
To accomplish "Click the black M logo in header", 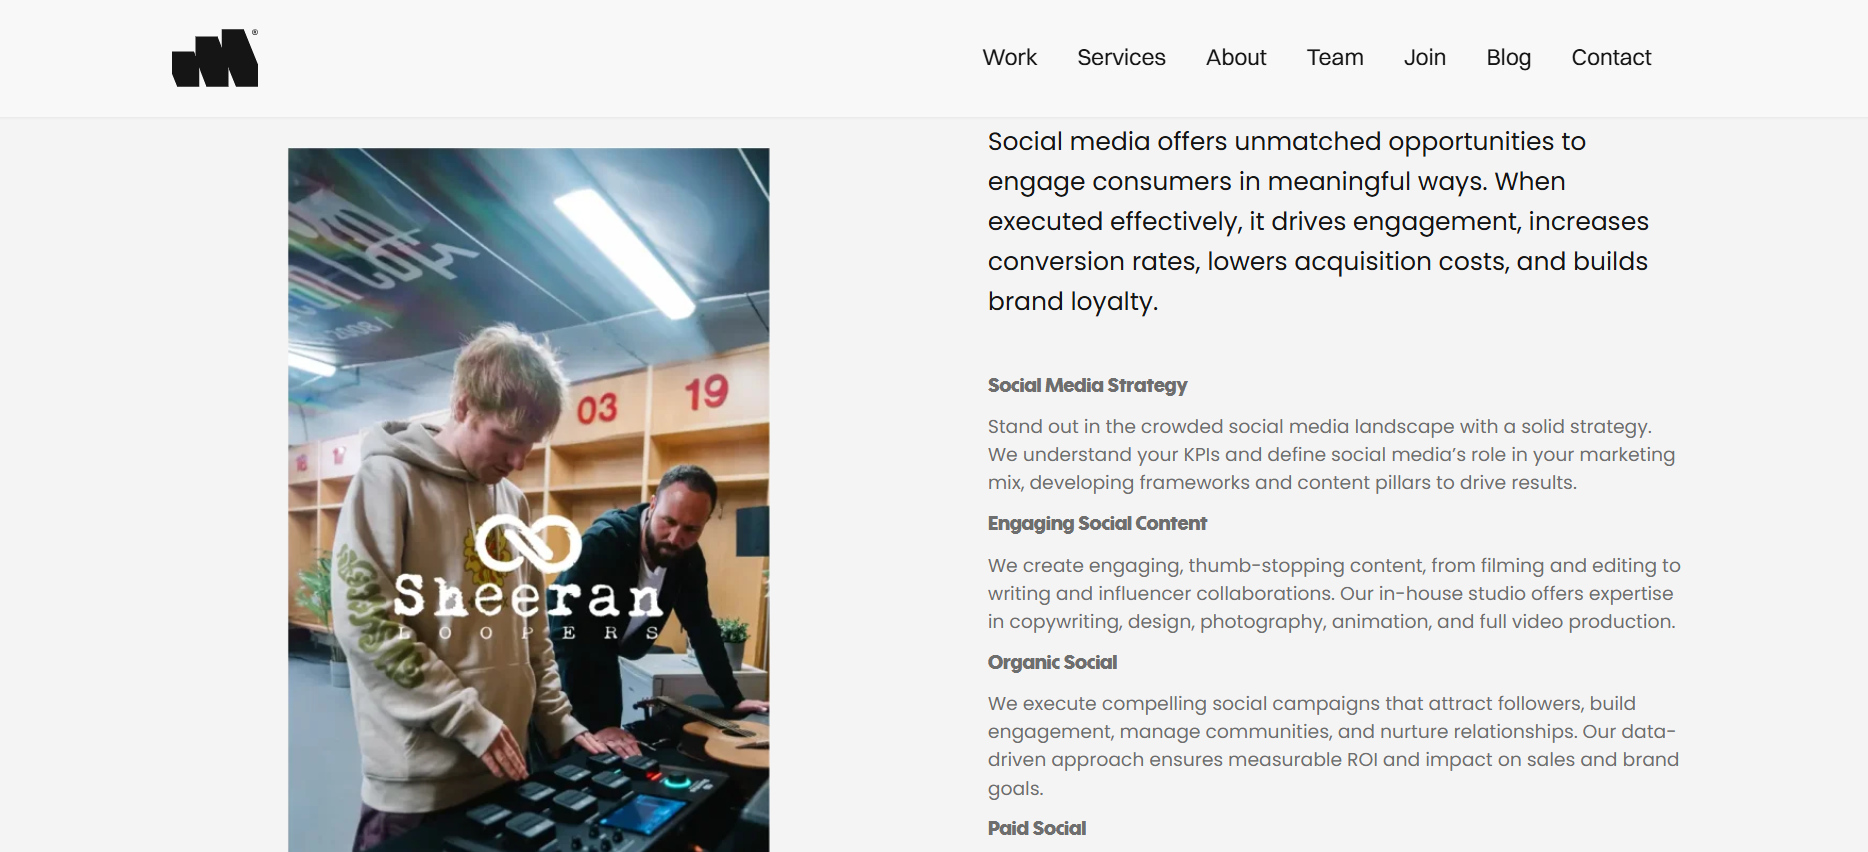I will 215,58.
